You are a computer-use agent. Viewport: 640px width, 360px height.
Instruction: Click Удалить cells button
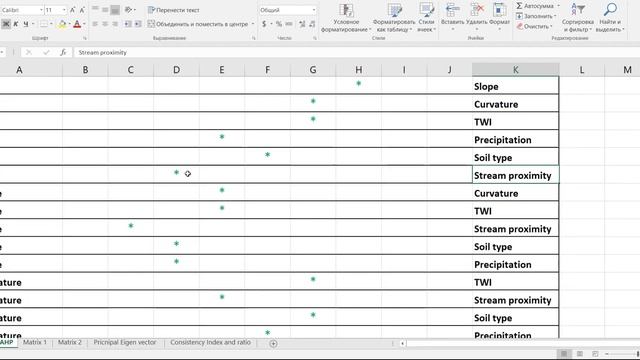[x=476, y=18]
